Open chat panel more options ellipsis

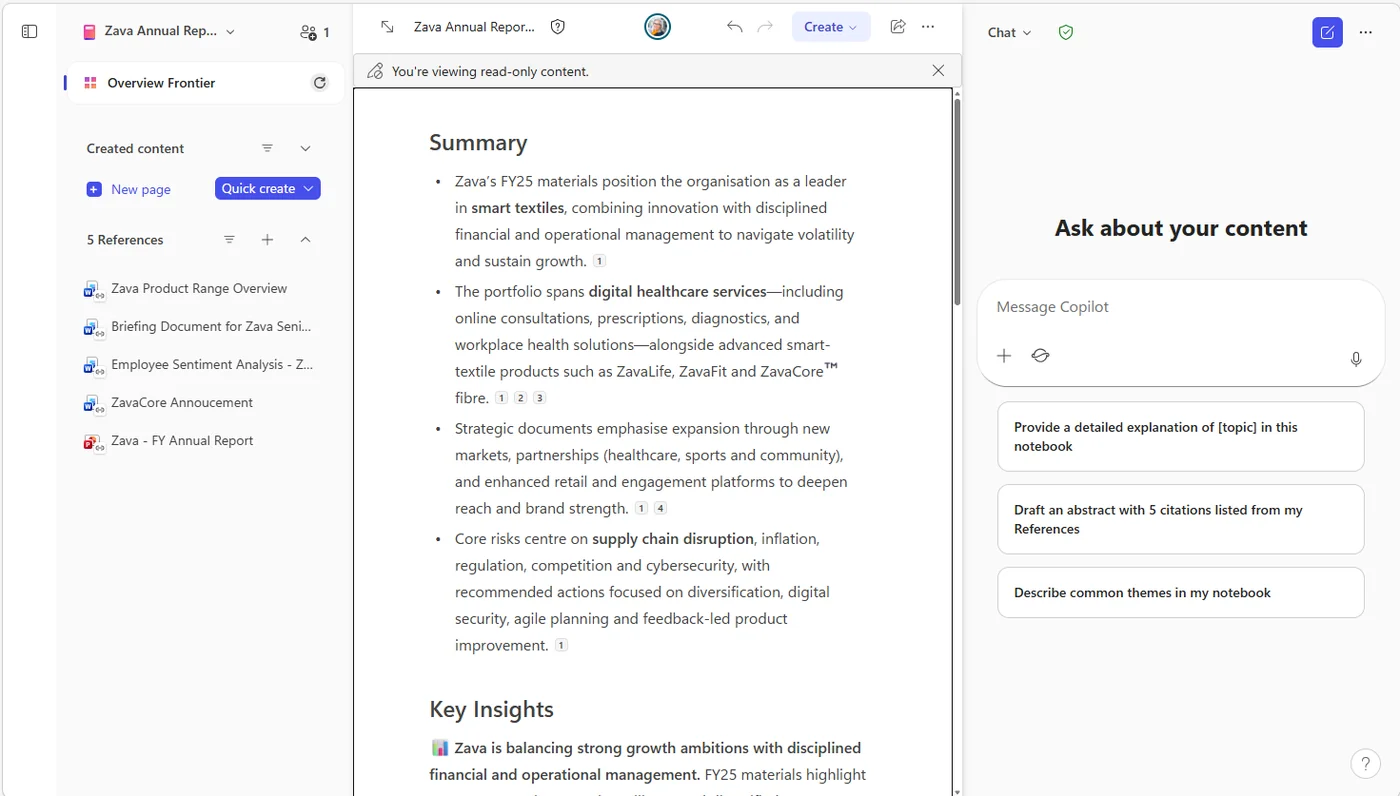coord(1366,32)
